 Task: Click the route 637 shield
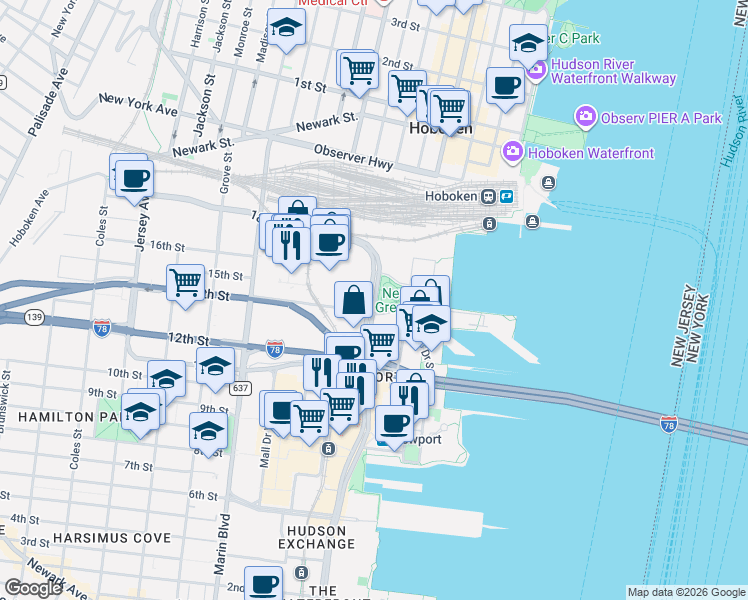click(240, 388)
